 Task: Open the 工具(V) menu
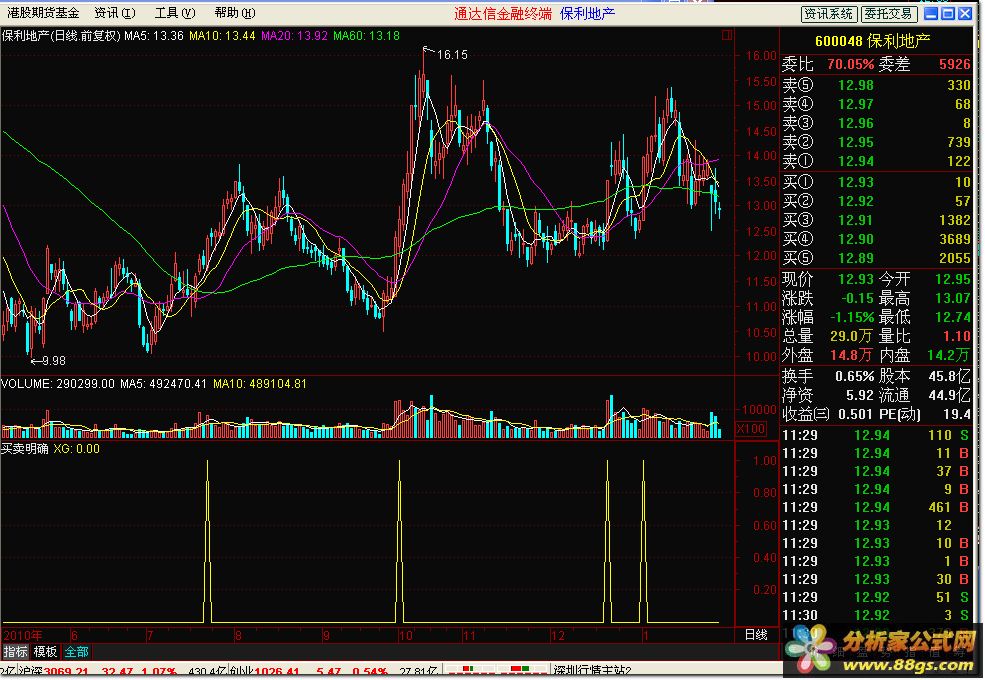(175, 13)
